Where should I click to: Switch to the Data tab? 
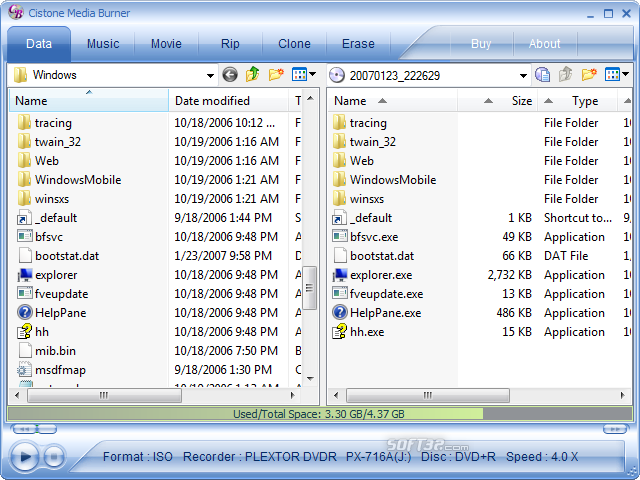pos(39,44)
